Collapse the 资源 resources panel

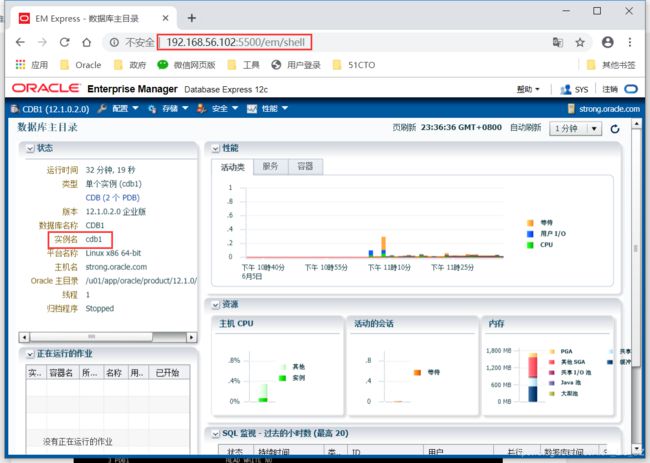click(216, 305)
